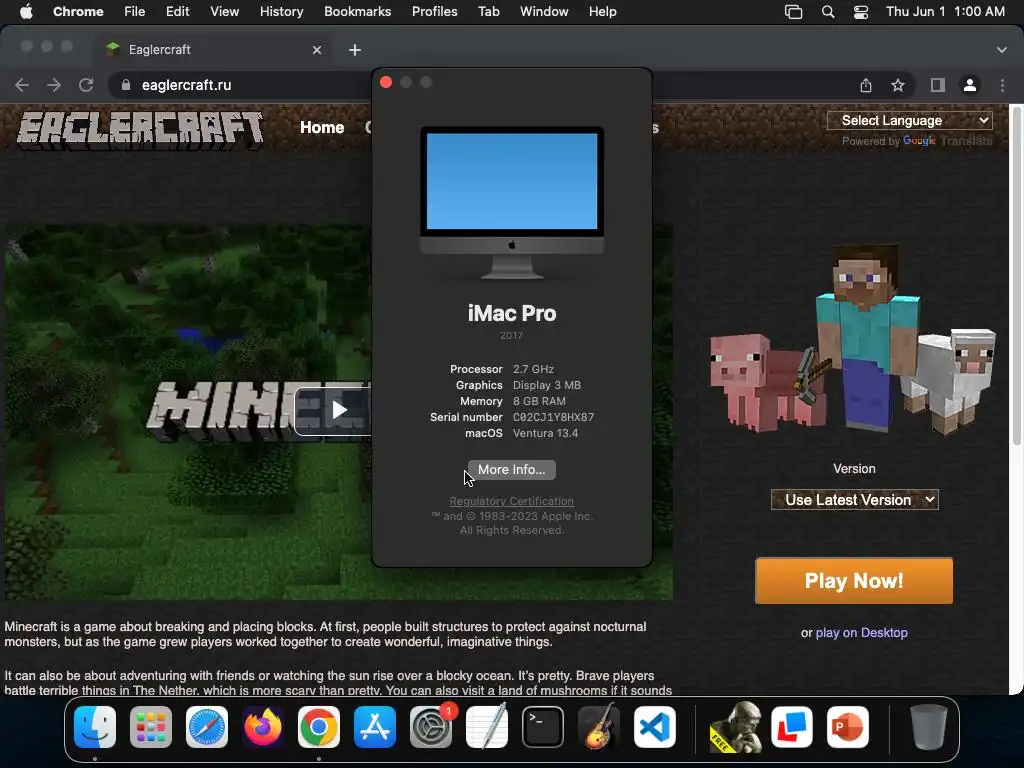
Task: Play the Minecraft trailer video
Action: (x=338, y=410)
